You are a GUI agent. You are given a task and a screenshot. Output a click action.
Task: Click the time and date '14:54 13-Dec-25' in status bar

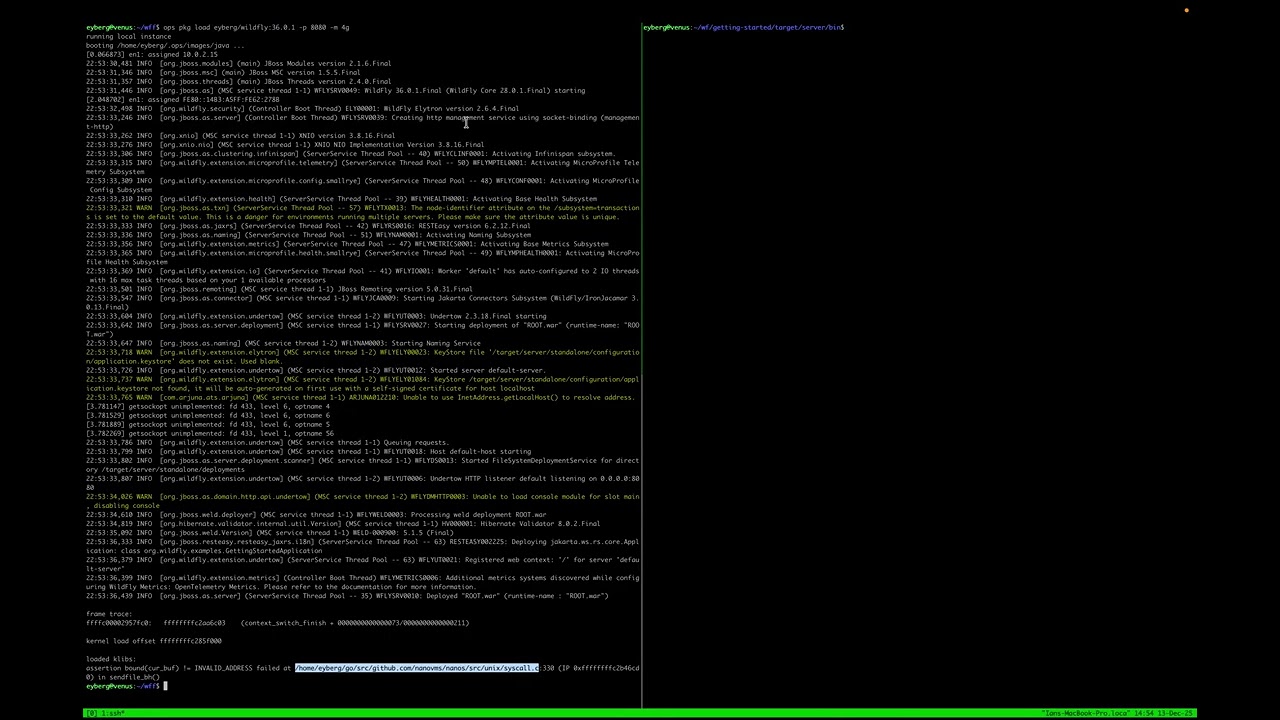point(1164,713)
